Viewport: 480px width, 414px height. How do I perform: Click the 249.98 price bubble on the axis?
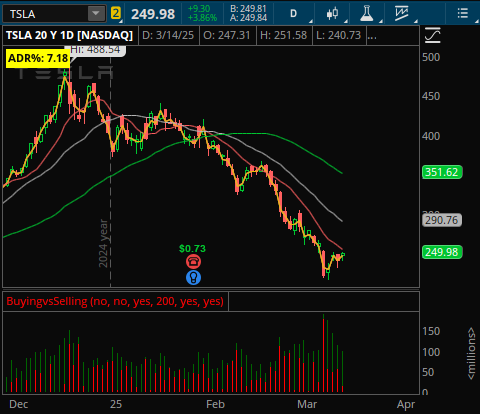[x=442, y=252]
